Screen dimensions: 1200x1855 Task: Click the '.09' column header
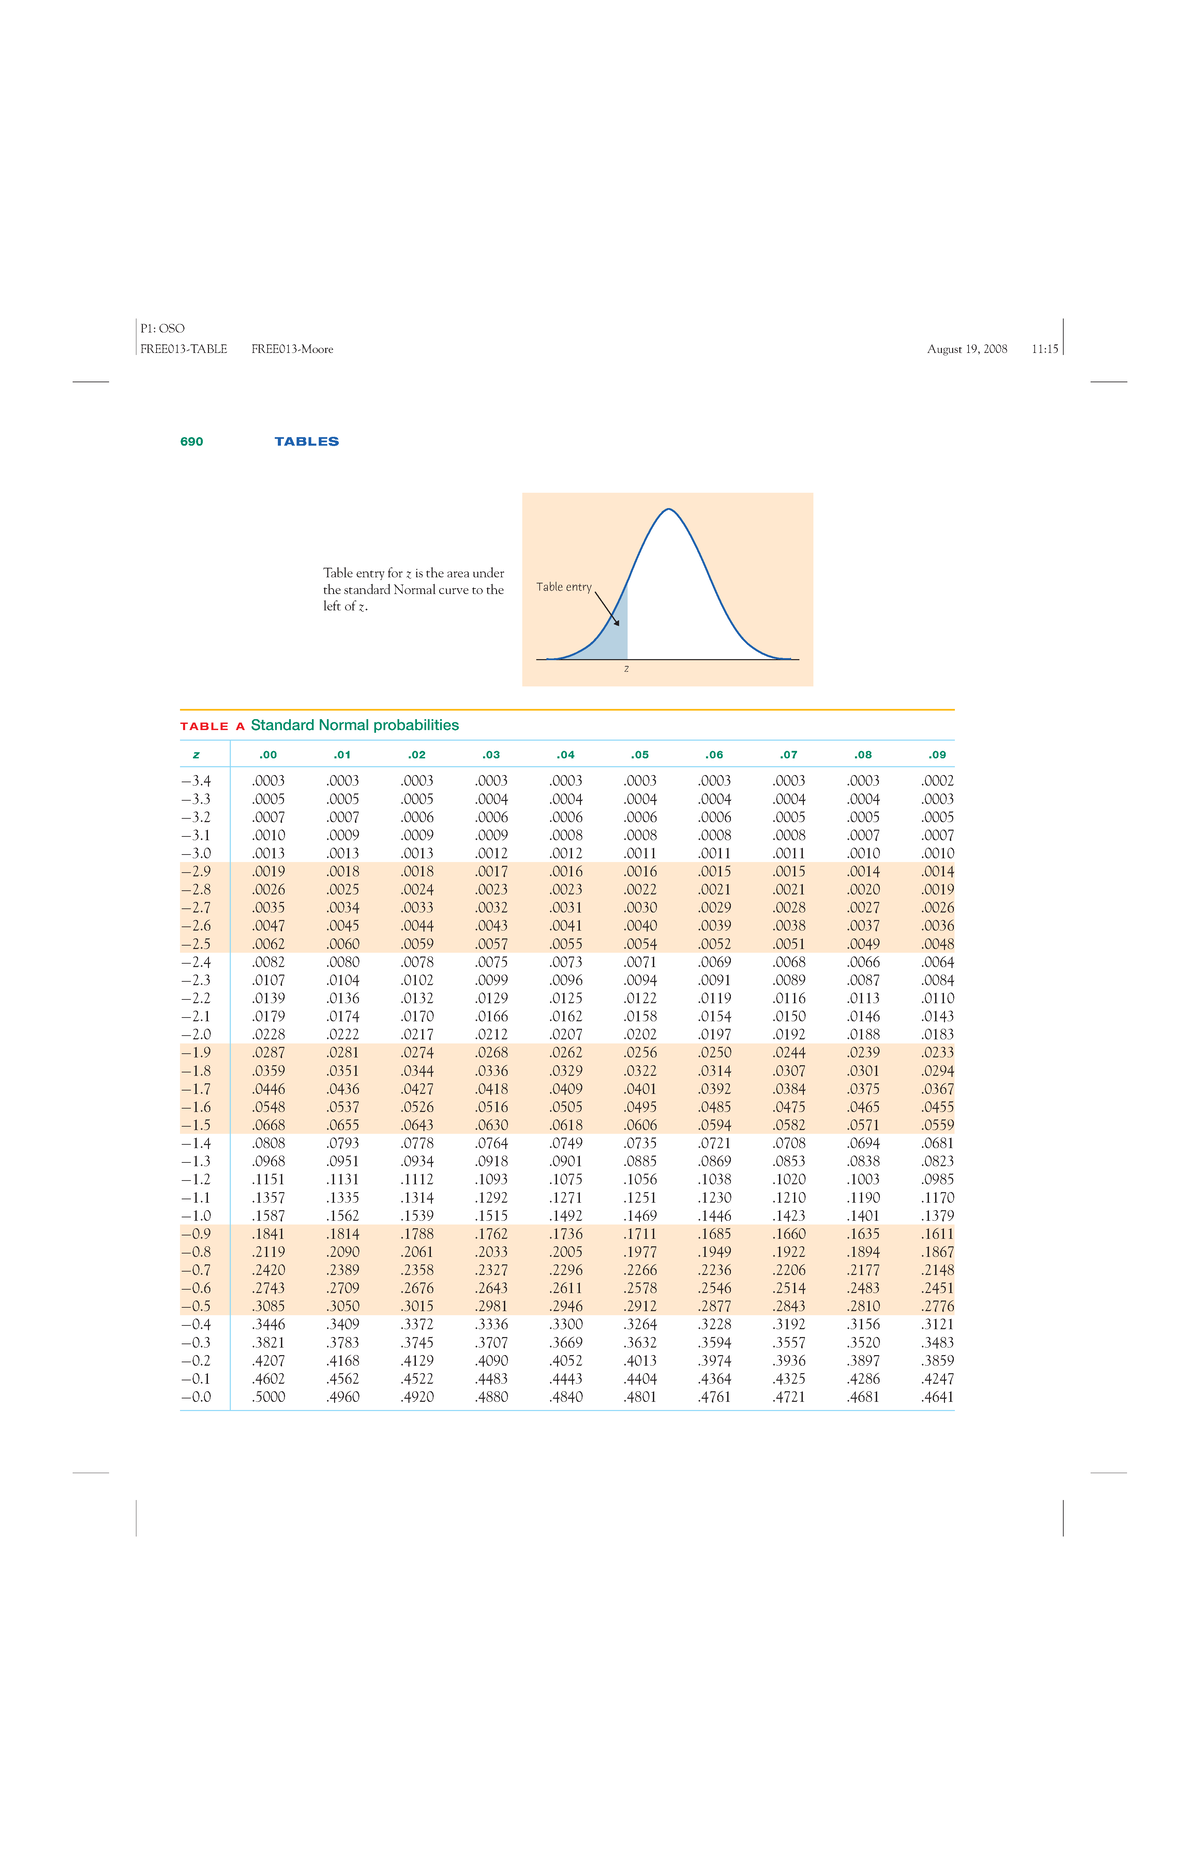(x=937, y=755)
